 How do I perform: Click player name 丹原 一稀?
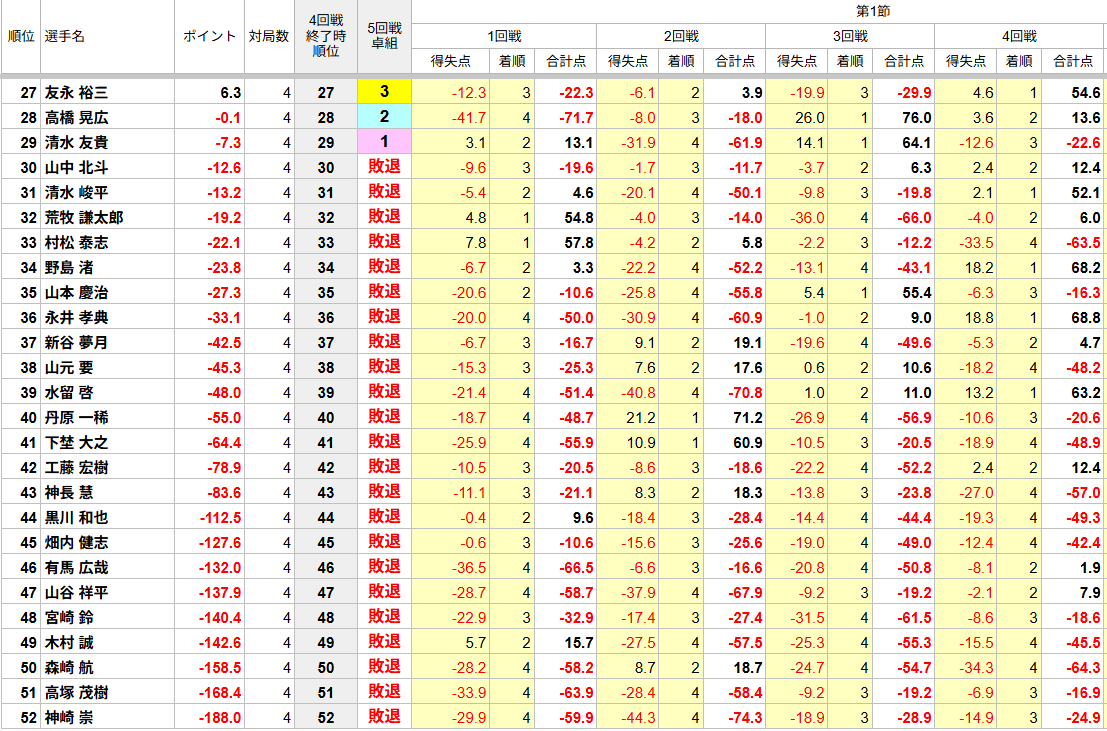(76, 418)
